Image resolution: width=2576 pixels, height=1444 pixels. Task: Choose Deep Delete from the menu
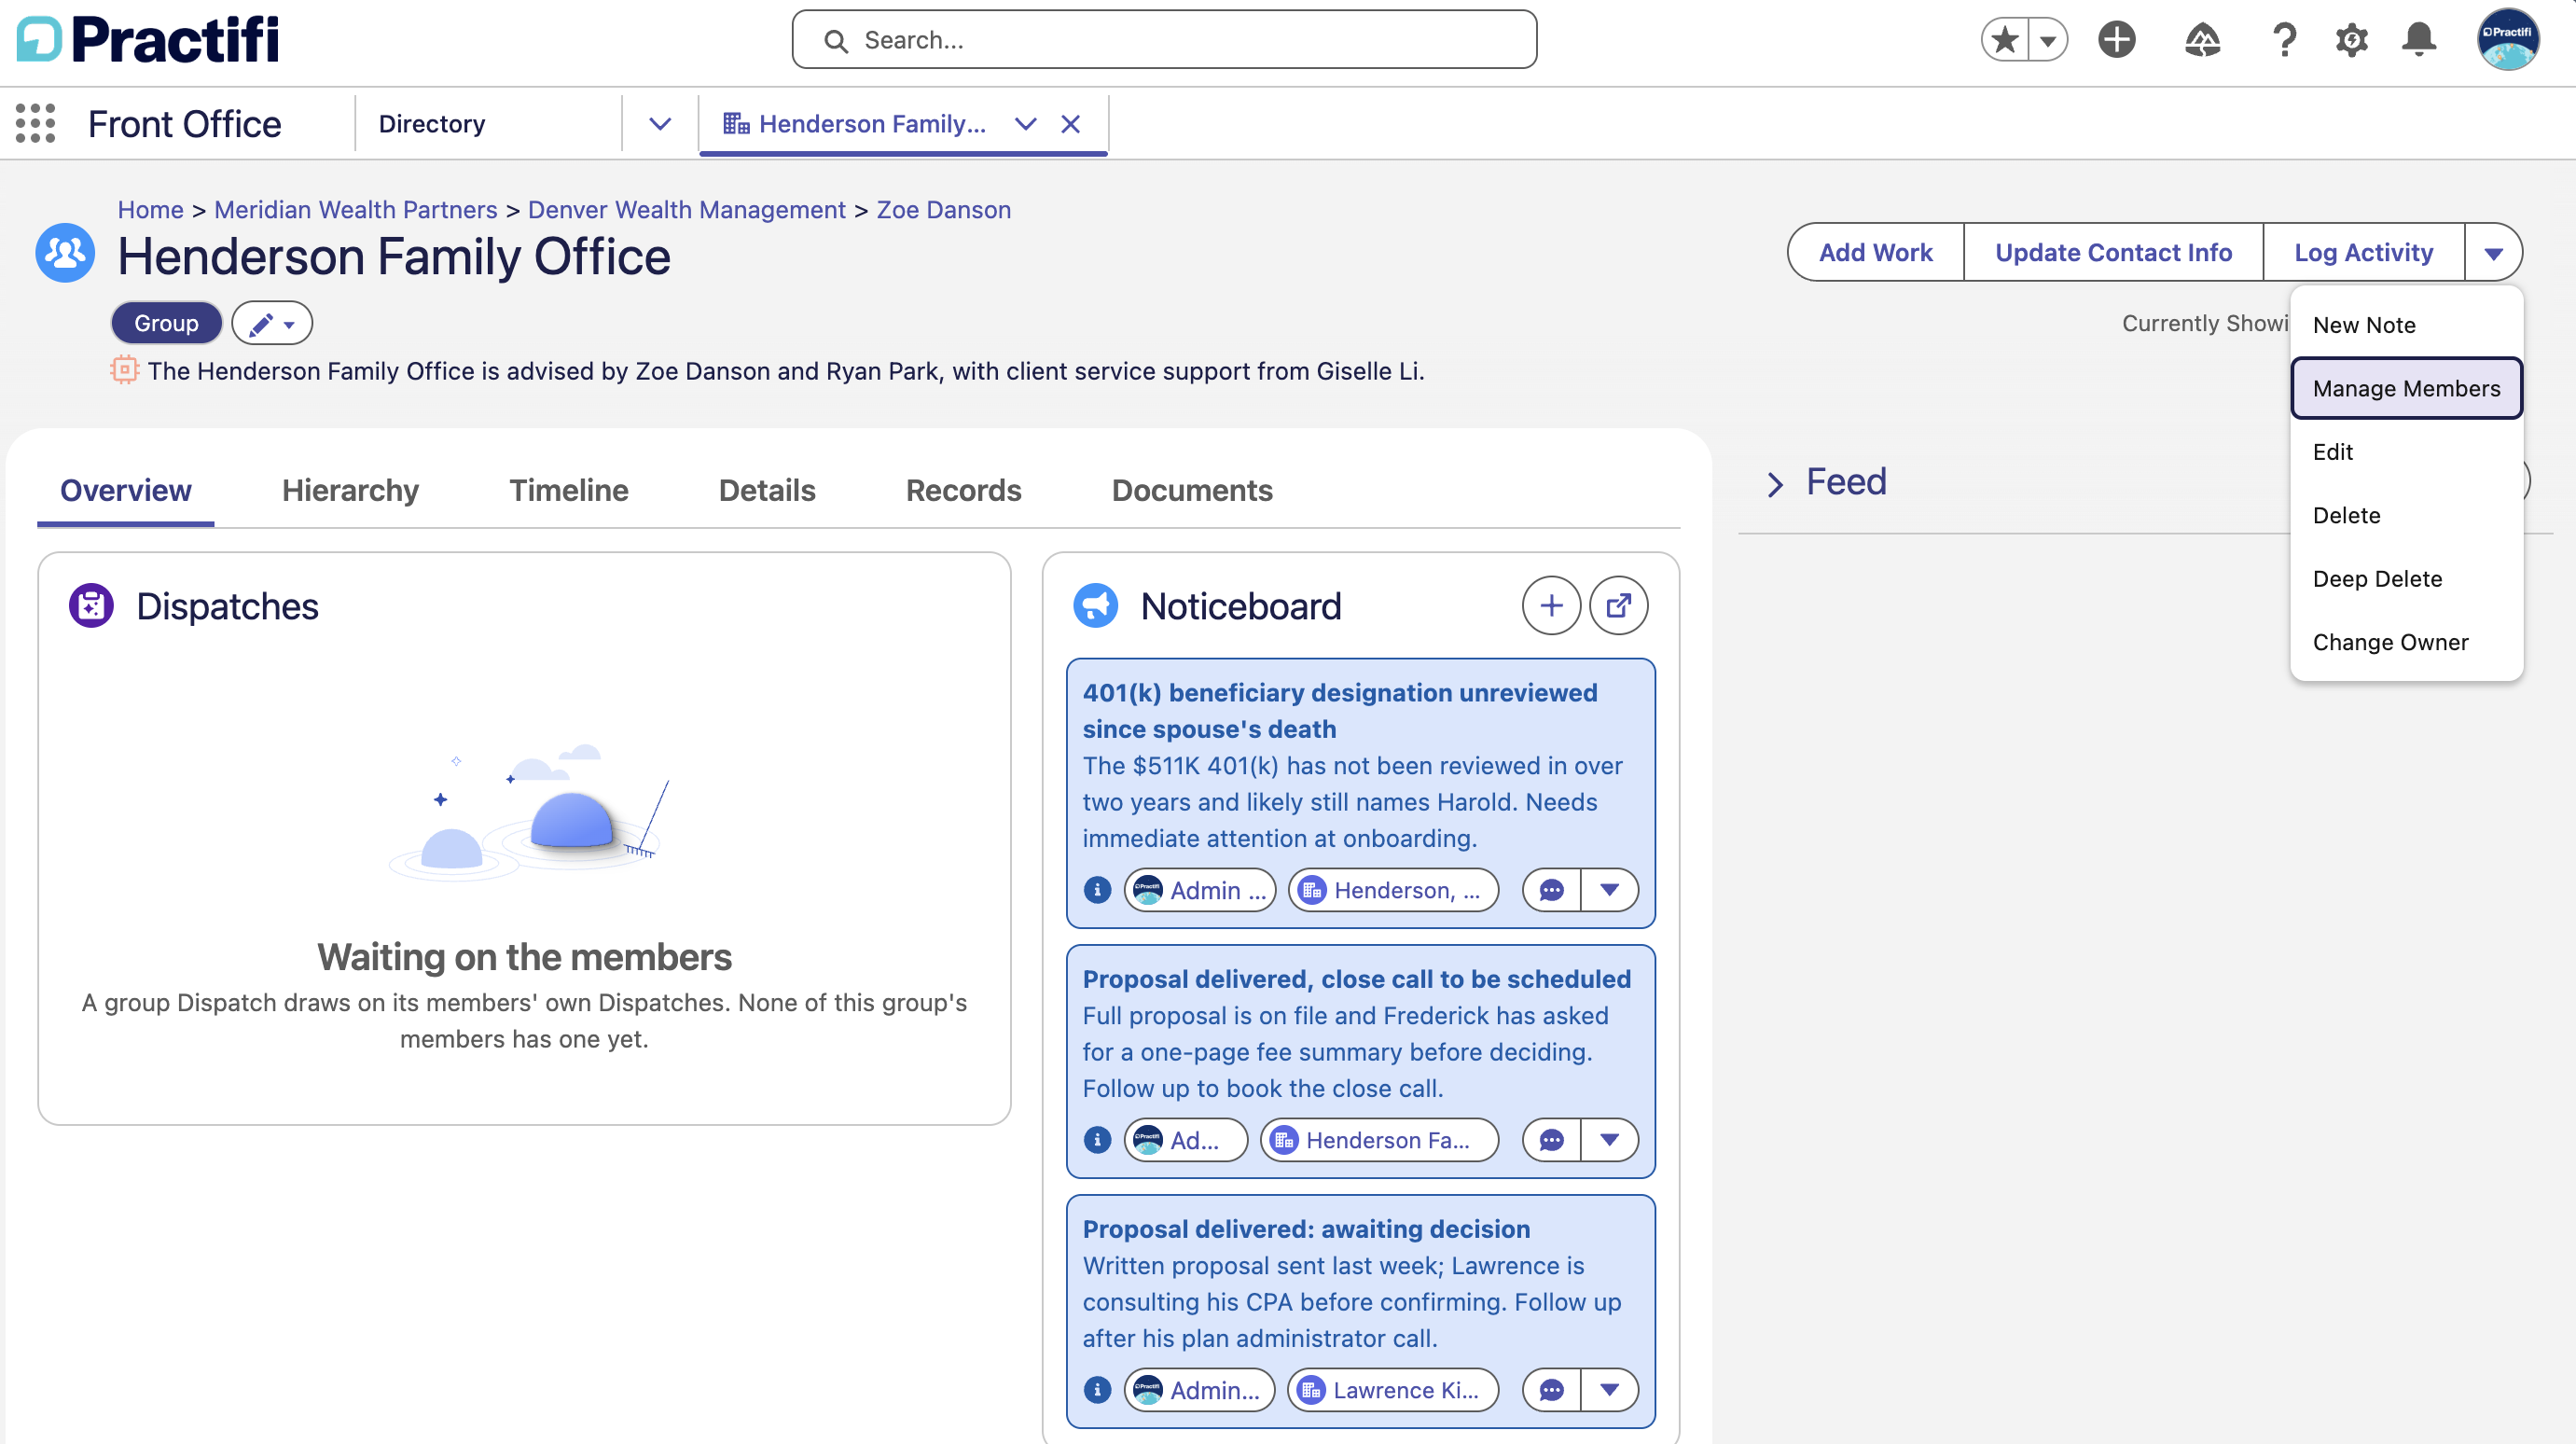(x=2406, y=579)
